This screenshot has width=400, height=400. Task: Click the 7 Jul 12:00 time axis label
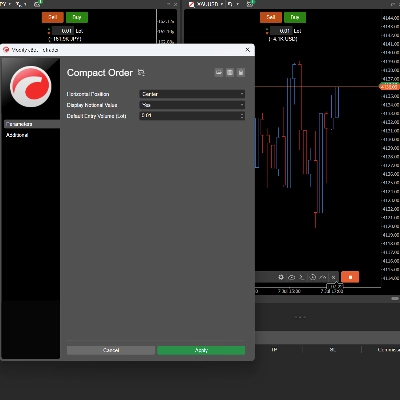(x=289, y=291)
